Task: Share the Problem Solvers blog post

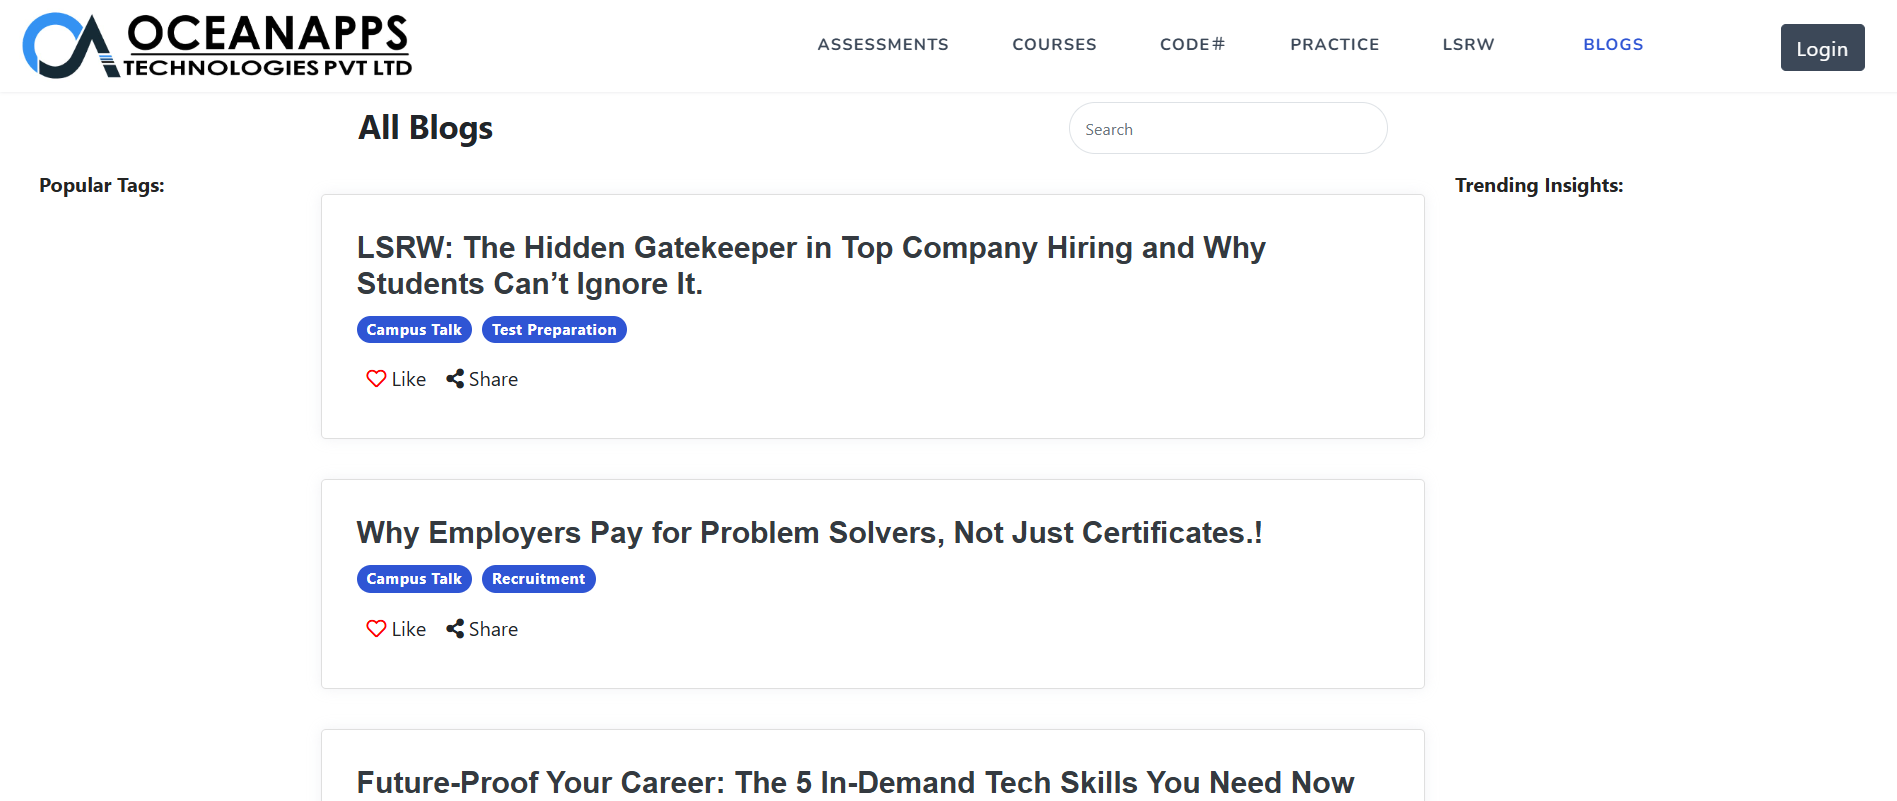Action: pos(481,628)
